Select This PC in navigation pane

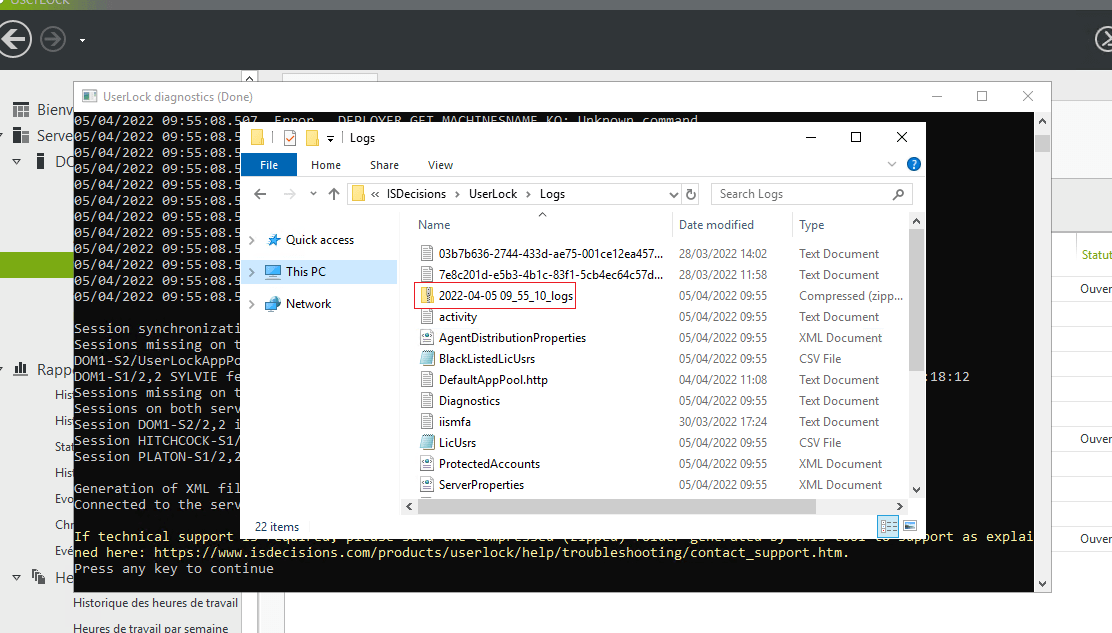[x=306, y=272]
